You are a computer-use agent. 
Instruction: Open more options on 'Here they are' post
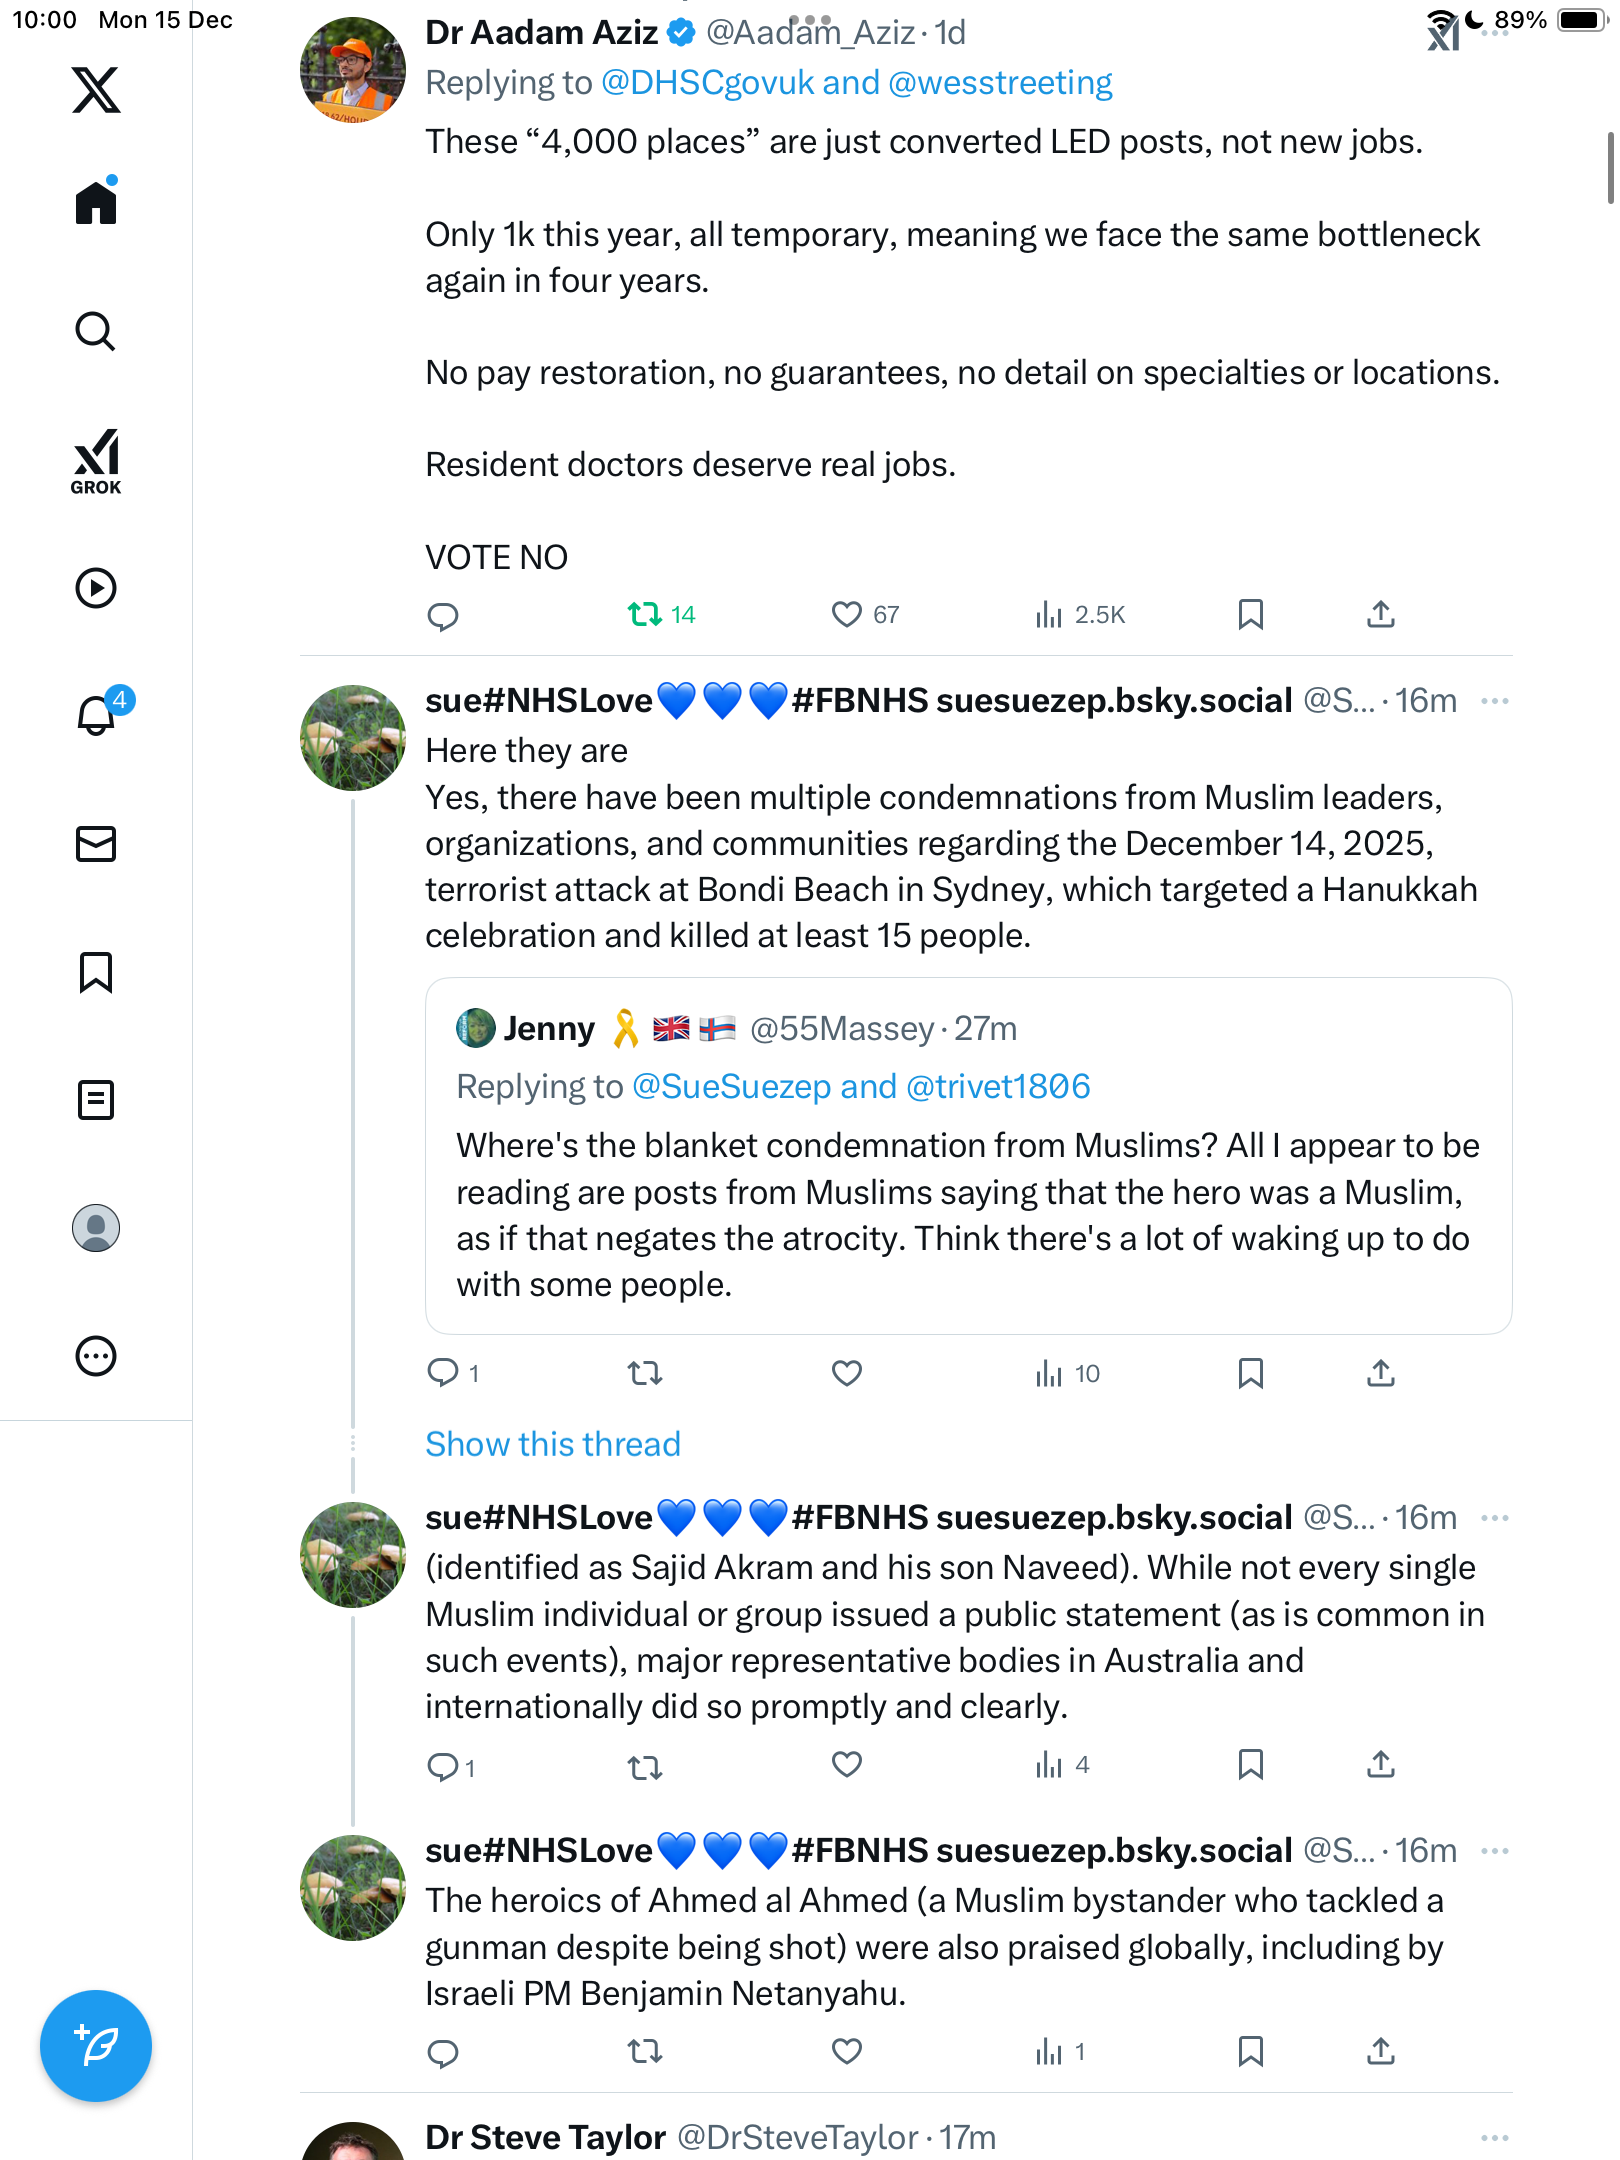click(x=1494, y=701)
